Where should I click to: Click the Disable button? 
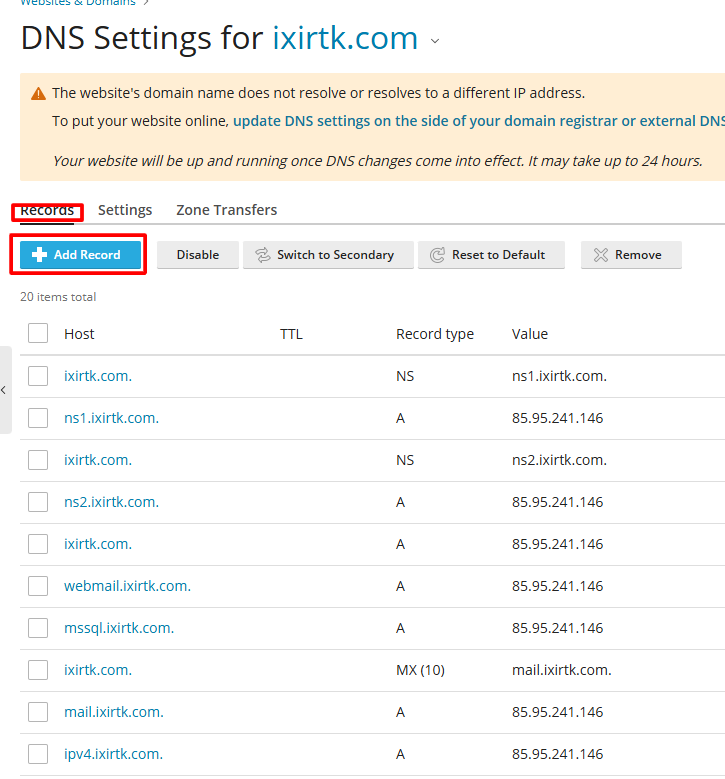coord(198,255)
